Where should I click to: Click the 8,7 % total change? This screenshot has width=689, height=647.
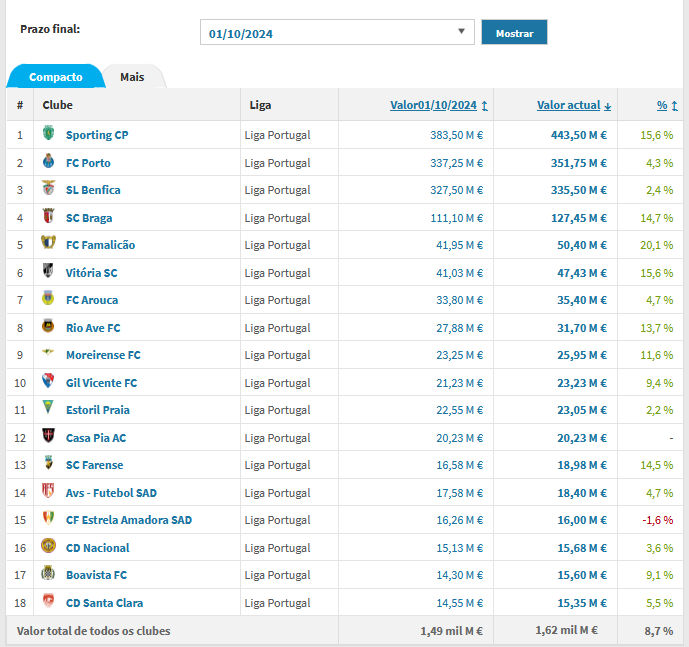pyautogui.click(x=659, y=631)
